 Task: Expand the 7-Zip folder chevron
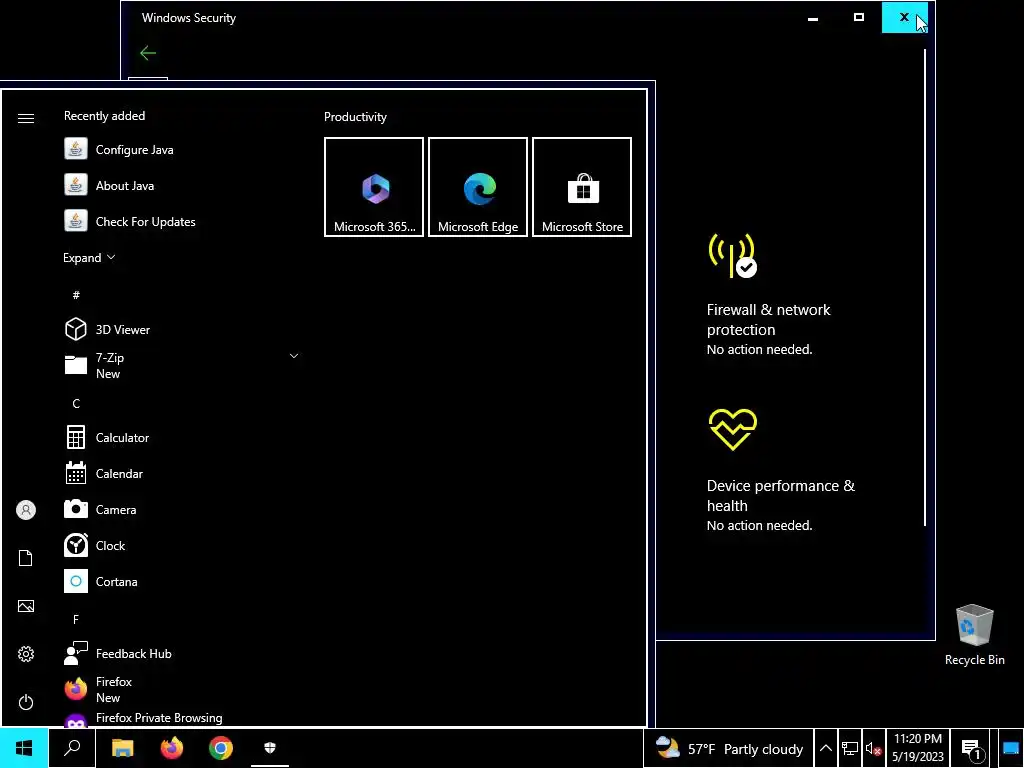pyautogui.click(x=294, y=357)
